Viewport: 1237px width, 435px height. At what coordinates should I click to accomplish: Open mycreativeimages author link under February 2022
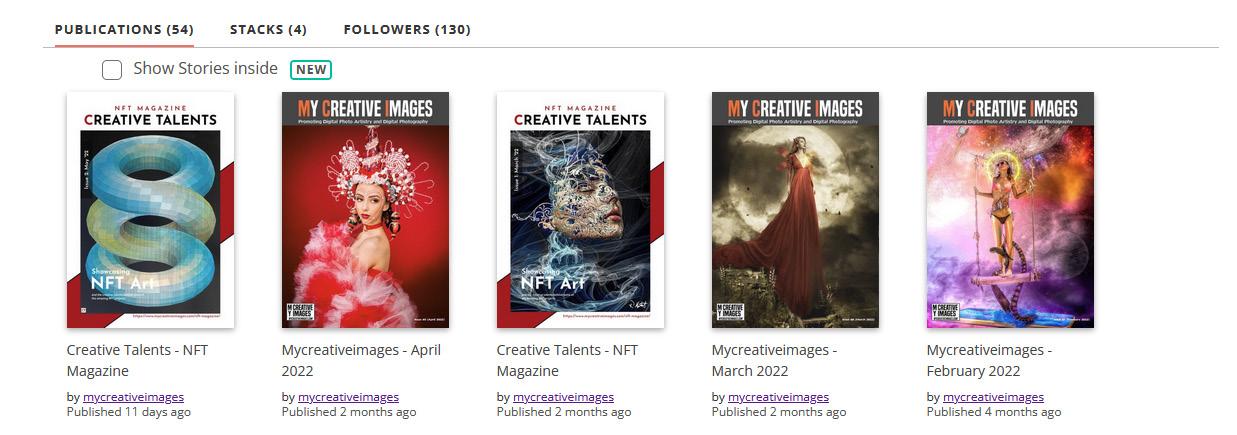pos(993,397)
